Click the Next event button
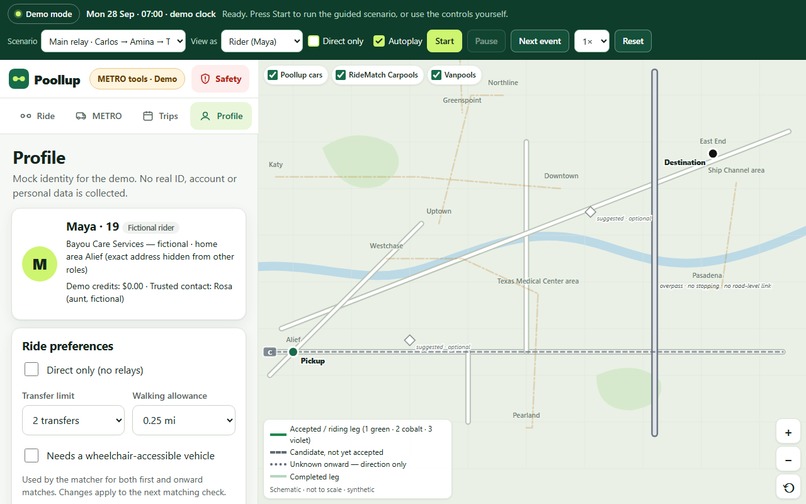Screen dimensions: 806x504 [540, 41]
